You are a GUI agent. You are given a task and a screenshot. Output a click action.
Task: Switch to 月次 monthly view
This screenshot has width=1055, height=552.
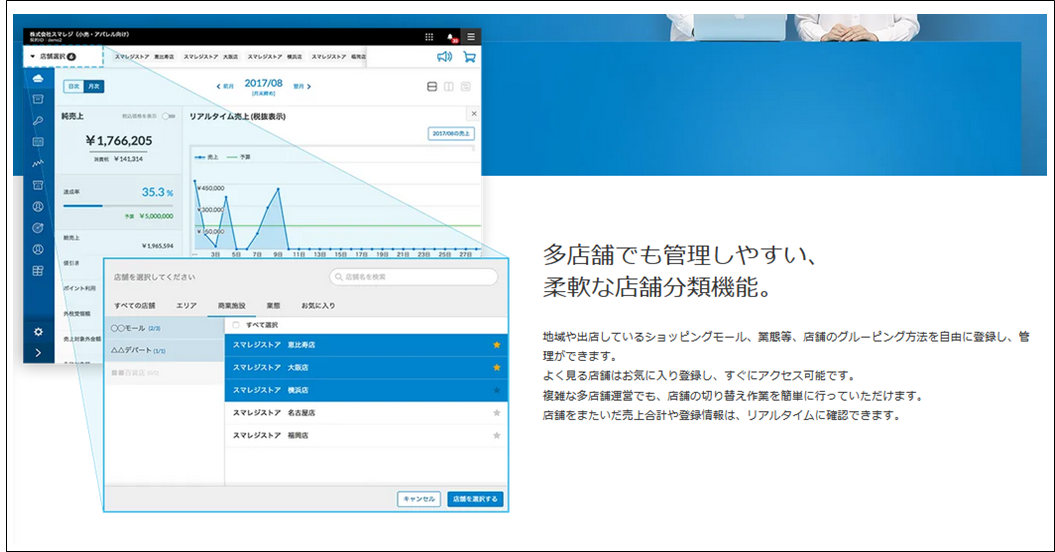(x=94, y=86)
